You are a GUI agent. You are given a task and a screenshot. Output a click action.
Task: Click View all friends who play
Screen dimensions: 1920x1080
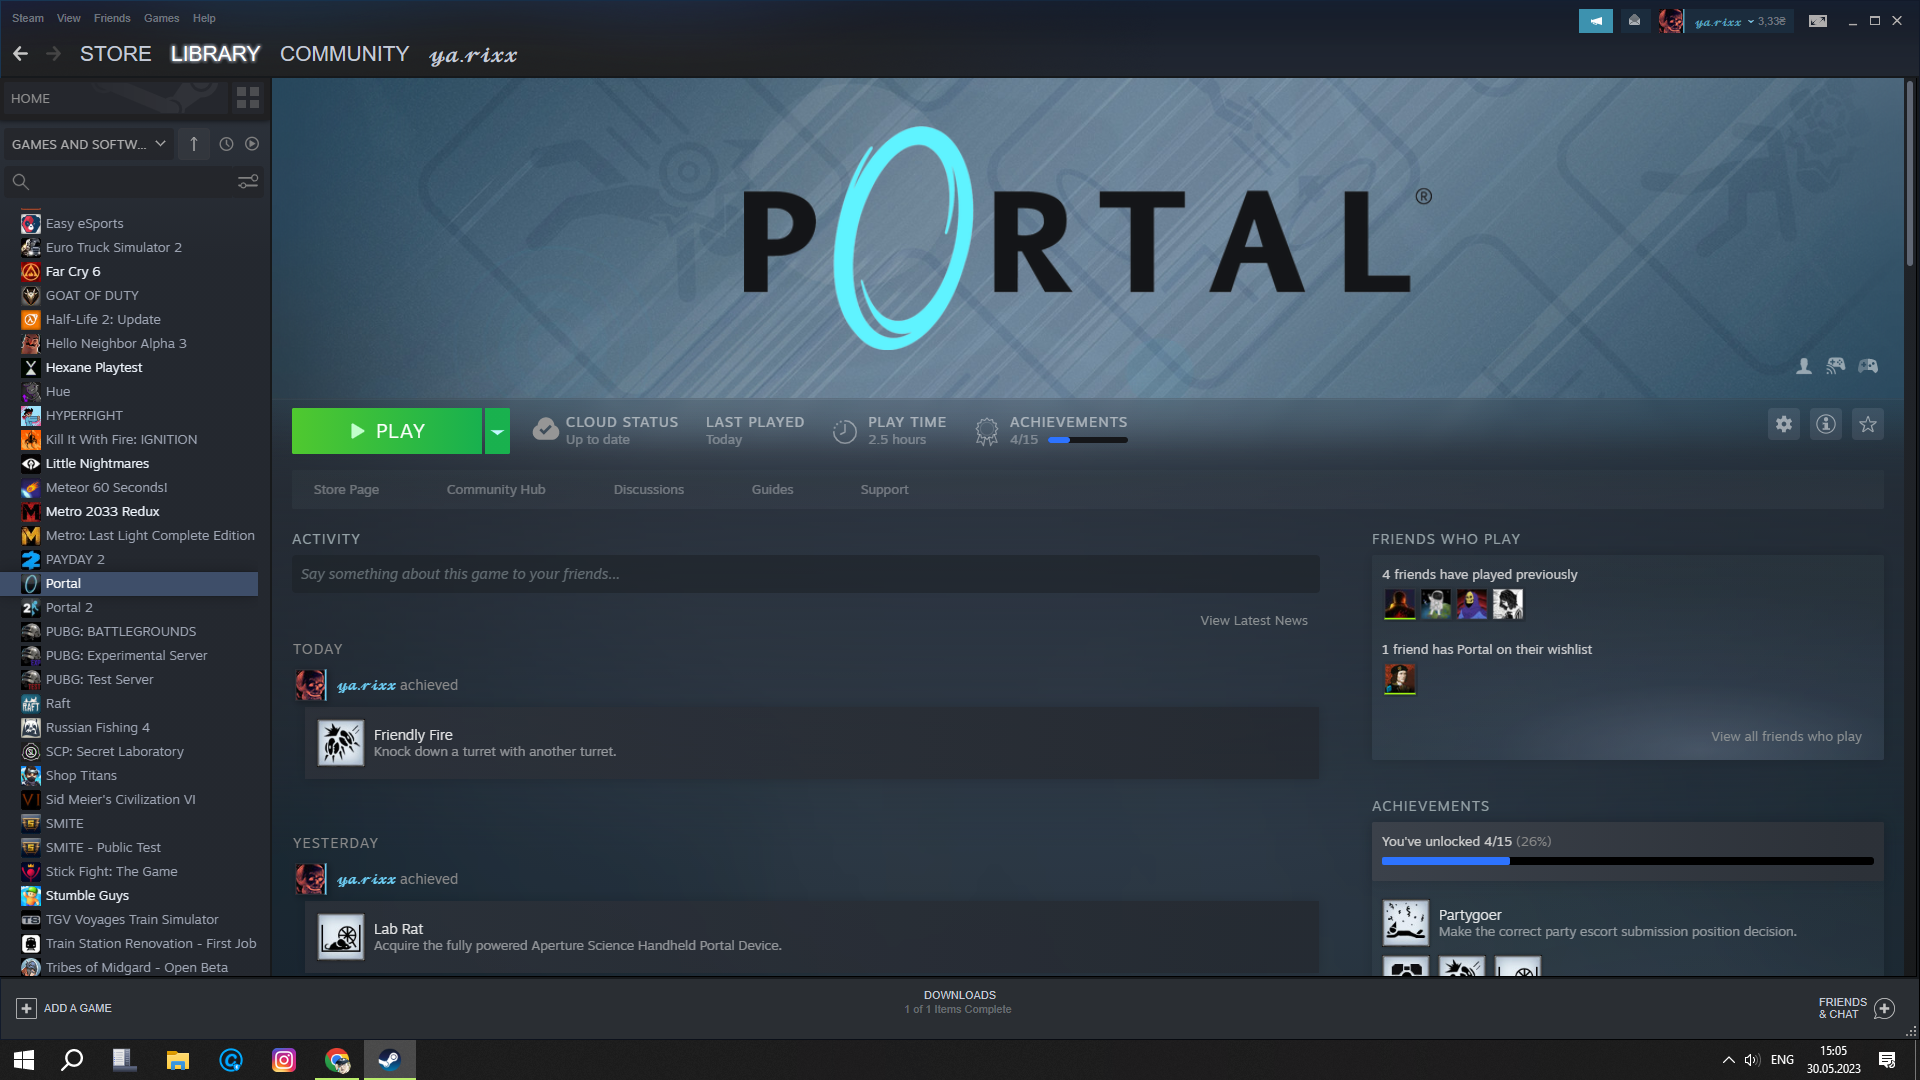pos(1786,736)
